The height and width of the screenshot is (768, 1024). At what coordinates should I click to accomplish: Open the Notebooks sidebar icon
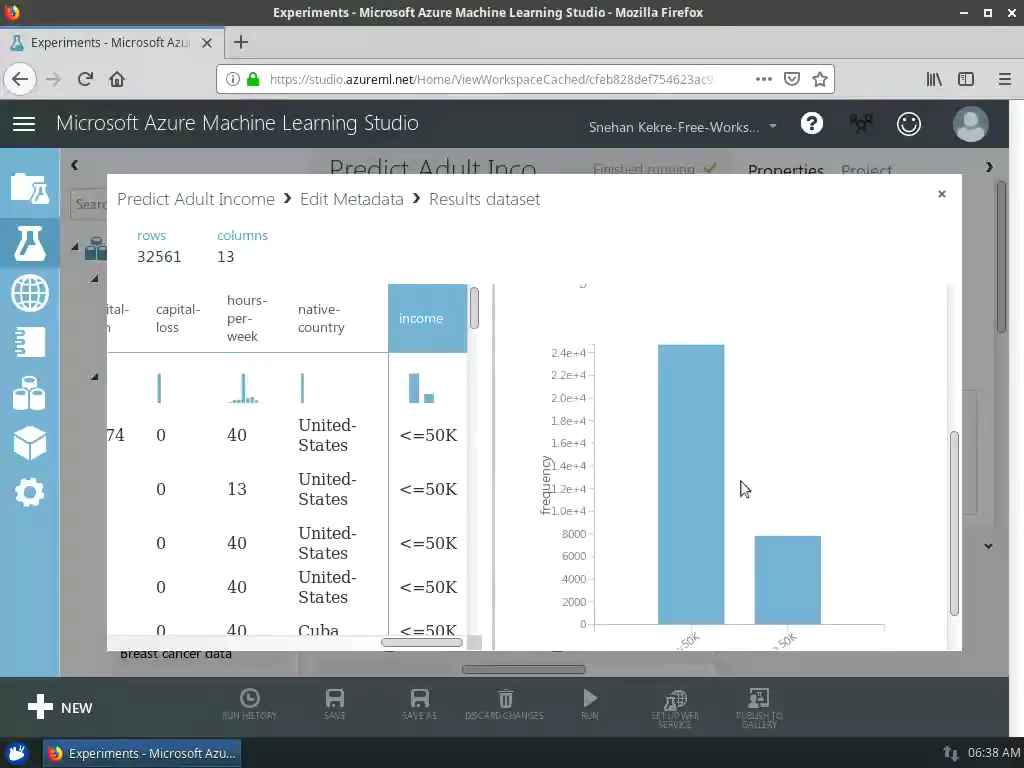pos(29,343)
